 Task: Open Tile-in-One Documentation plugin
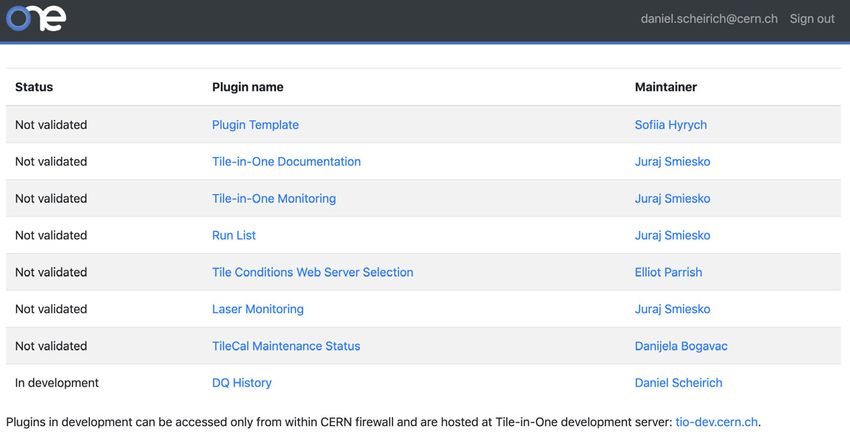pyautogui.click(x=286, y=162)
